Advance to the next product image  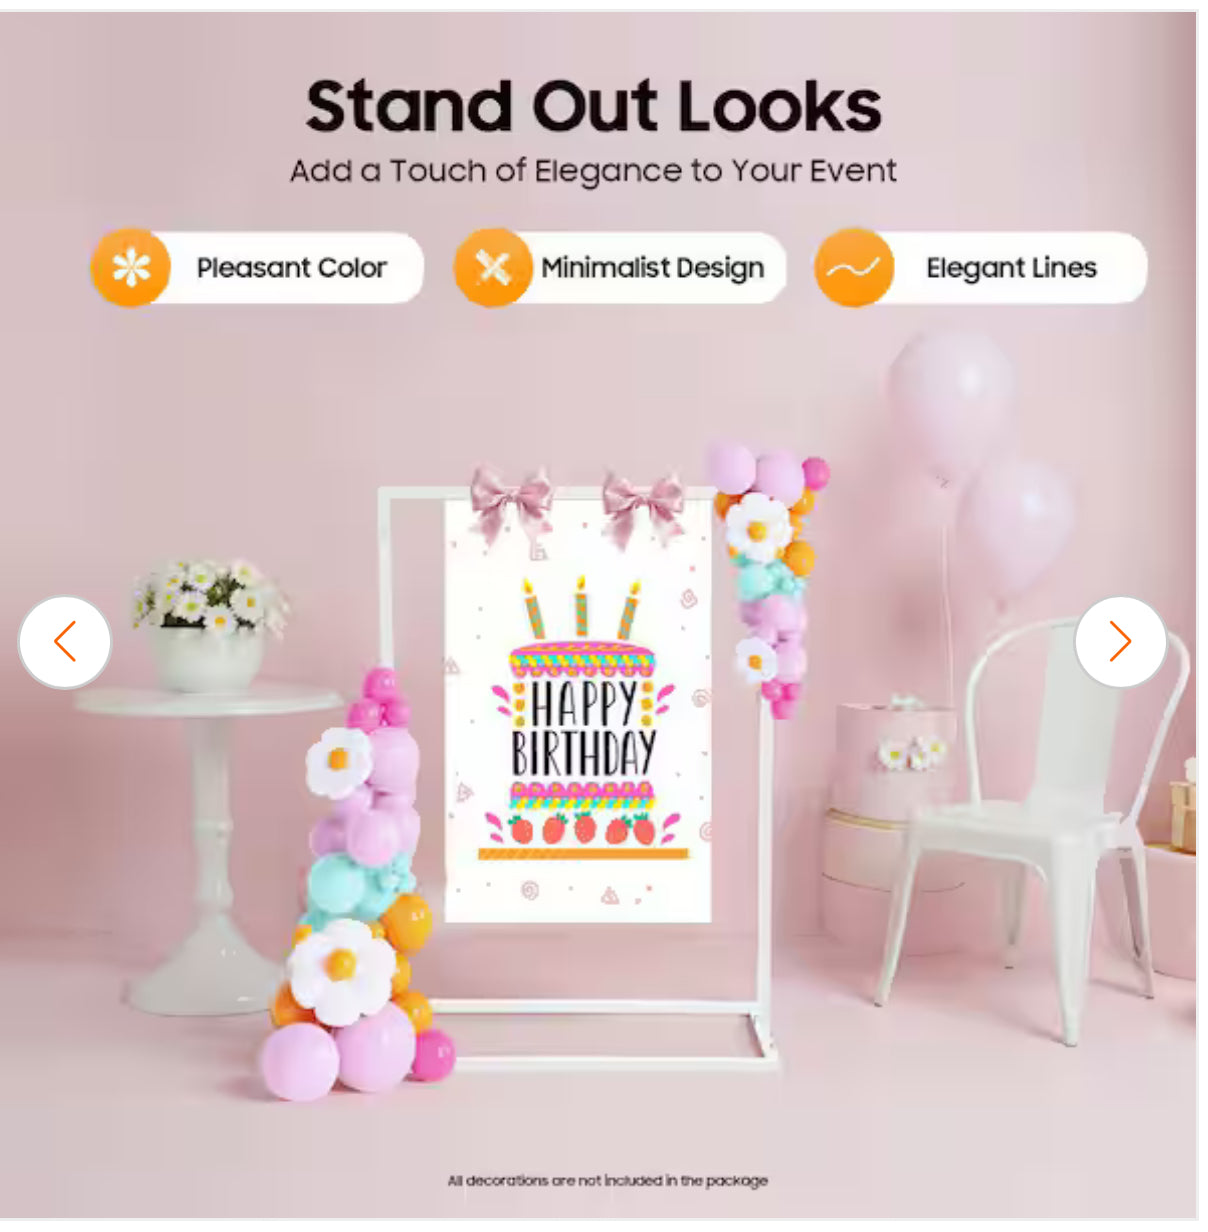click(1120, 642)
